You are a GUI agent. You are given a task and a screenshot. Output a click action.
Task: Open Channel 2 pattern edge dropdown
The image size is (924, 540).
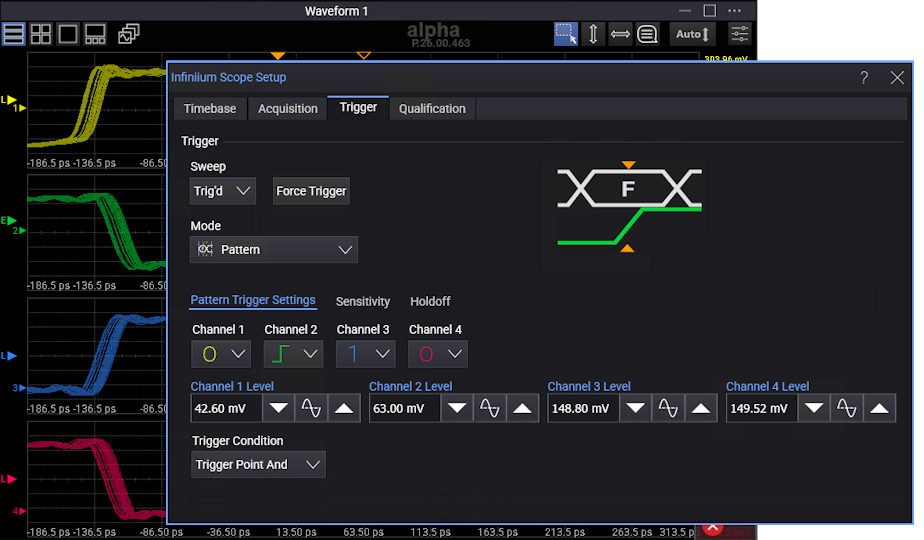tap(293, 354)
